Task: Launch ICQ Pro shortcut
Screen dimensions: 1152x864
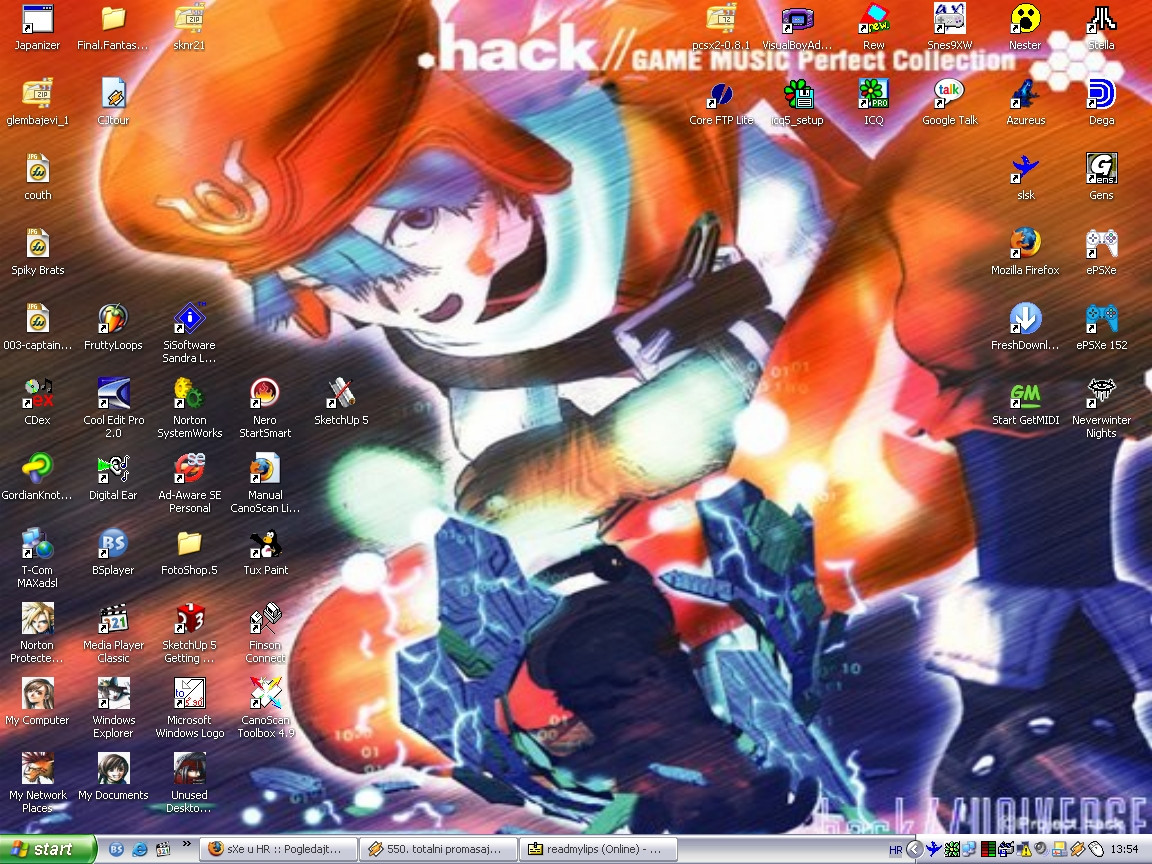Action: [874, 102]
